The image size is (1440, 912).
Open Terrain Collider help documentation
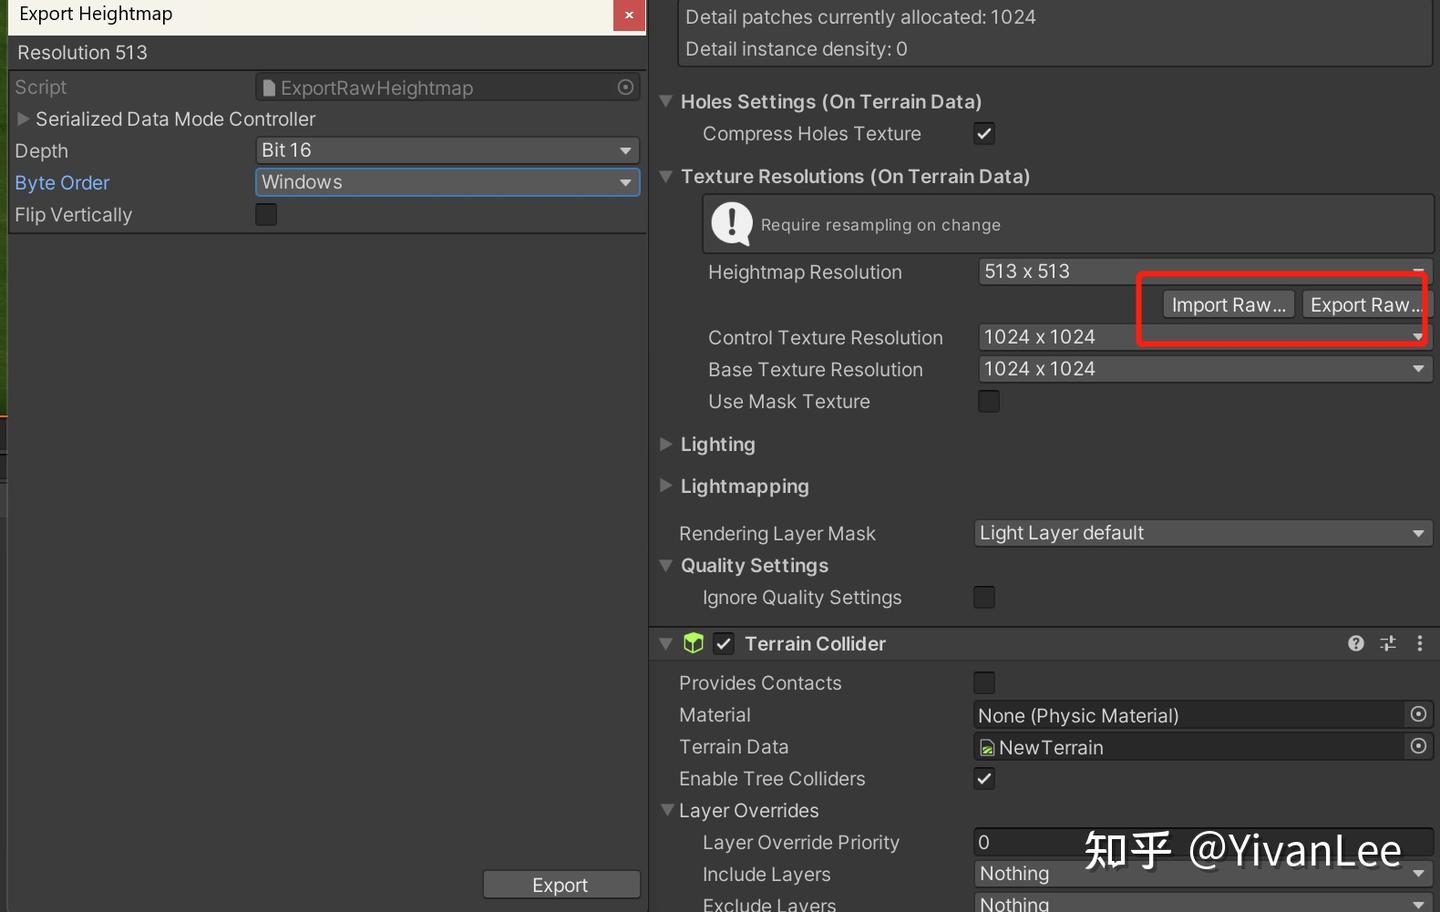click(1355, 643)
